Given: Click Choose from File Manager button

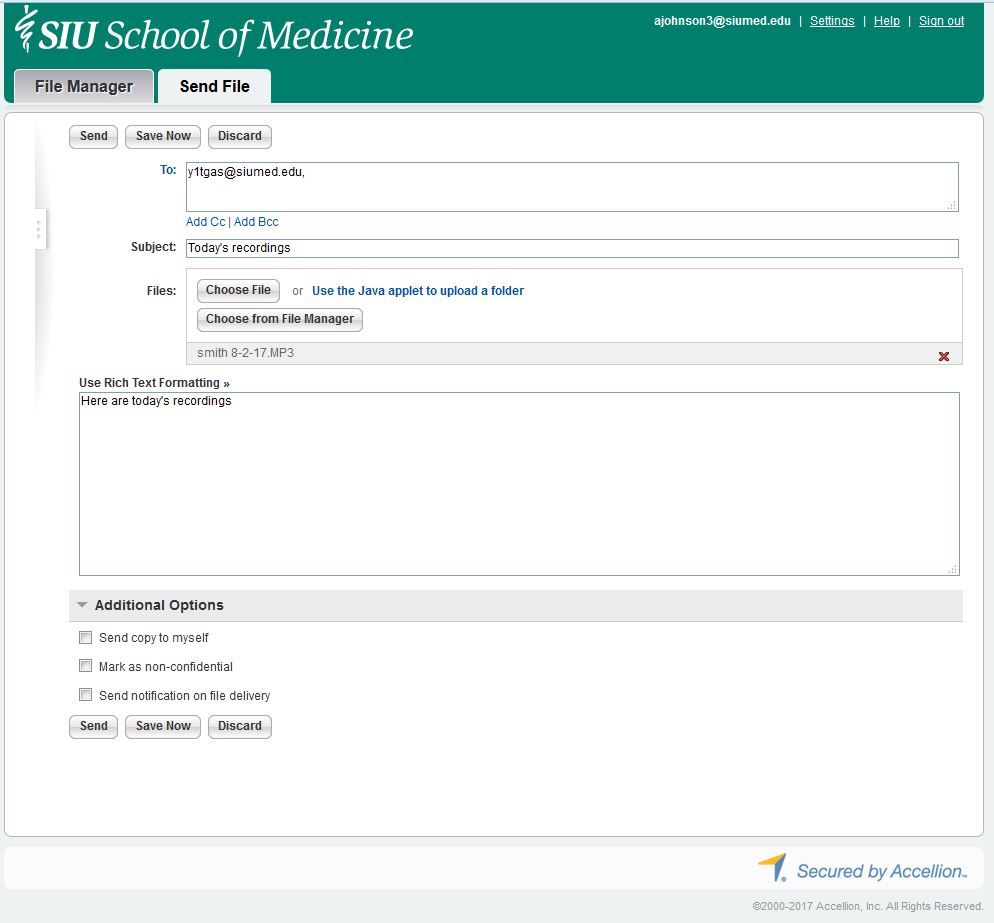Looking at the screenshot, I should pyautogui.click(x=280, y=319).
